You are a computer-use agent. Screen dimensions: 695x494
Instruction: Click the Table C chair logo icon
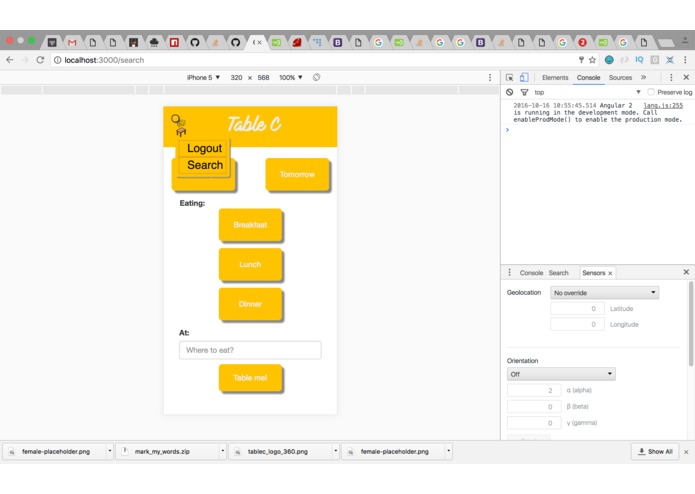click(179, 125)
